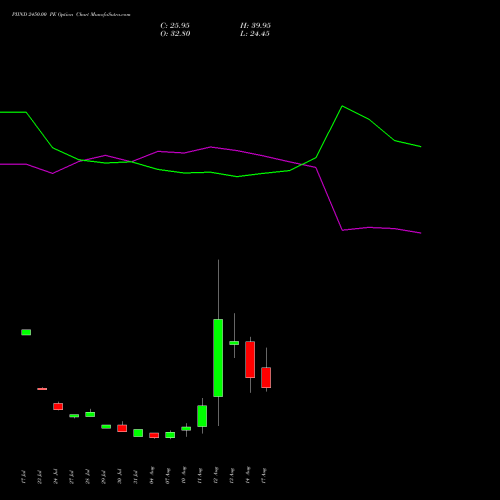Viewport: 500px width, 500px height.
Task: Click the small green candlestick for 13 Aug
Action: pyautogui.click(x=234, y=343)
